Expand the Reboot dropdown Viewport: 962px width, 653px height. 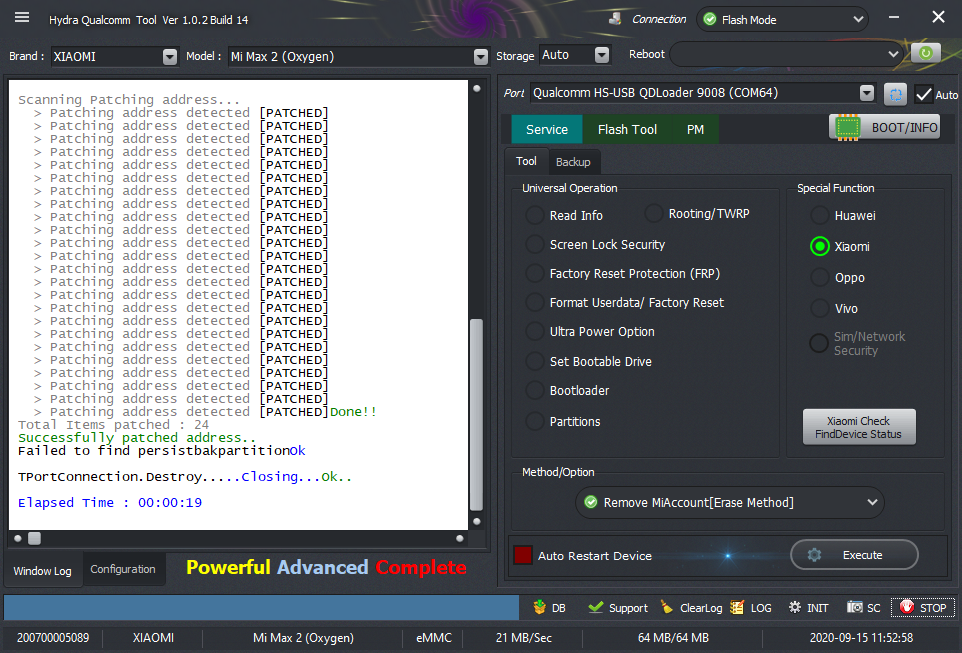pos(893,54)
